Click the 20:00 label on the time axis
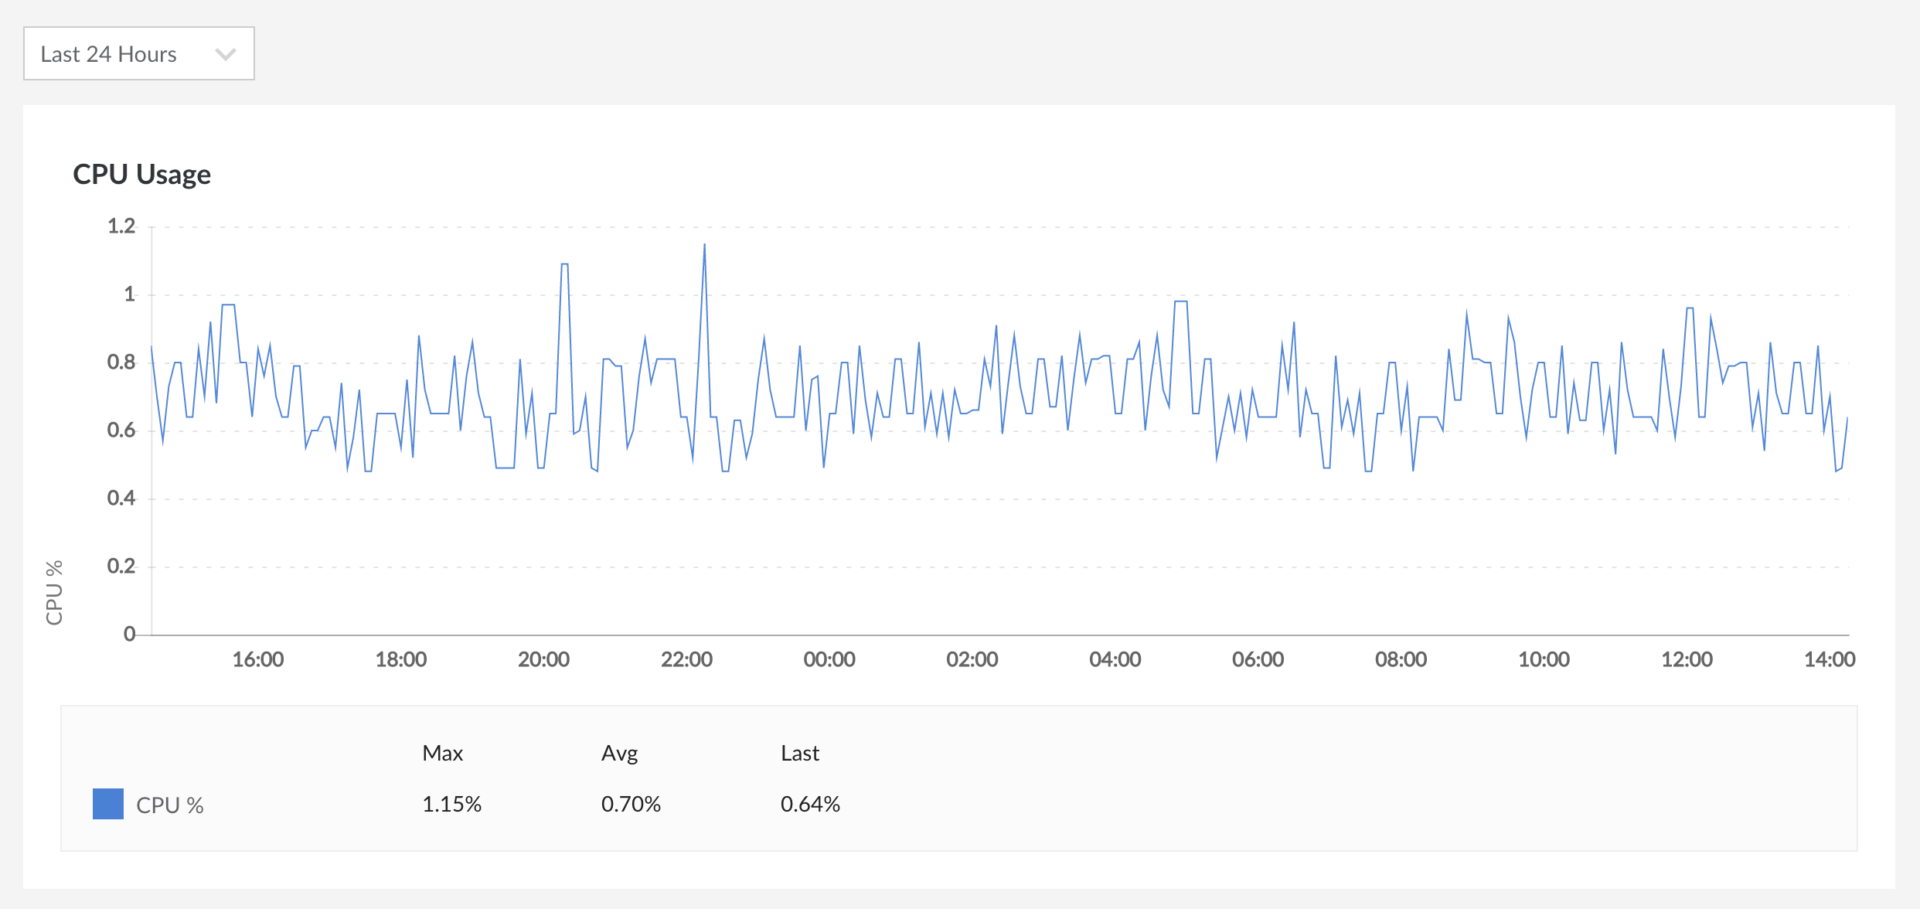Viewport: 1920px width, 909px height. (543, 659)
